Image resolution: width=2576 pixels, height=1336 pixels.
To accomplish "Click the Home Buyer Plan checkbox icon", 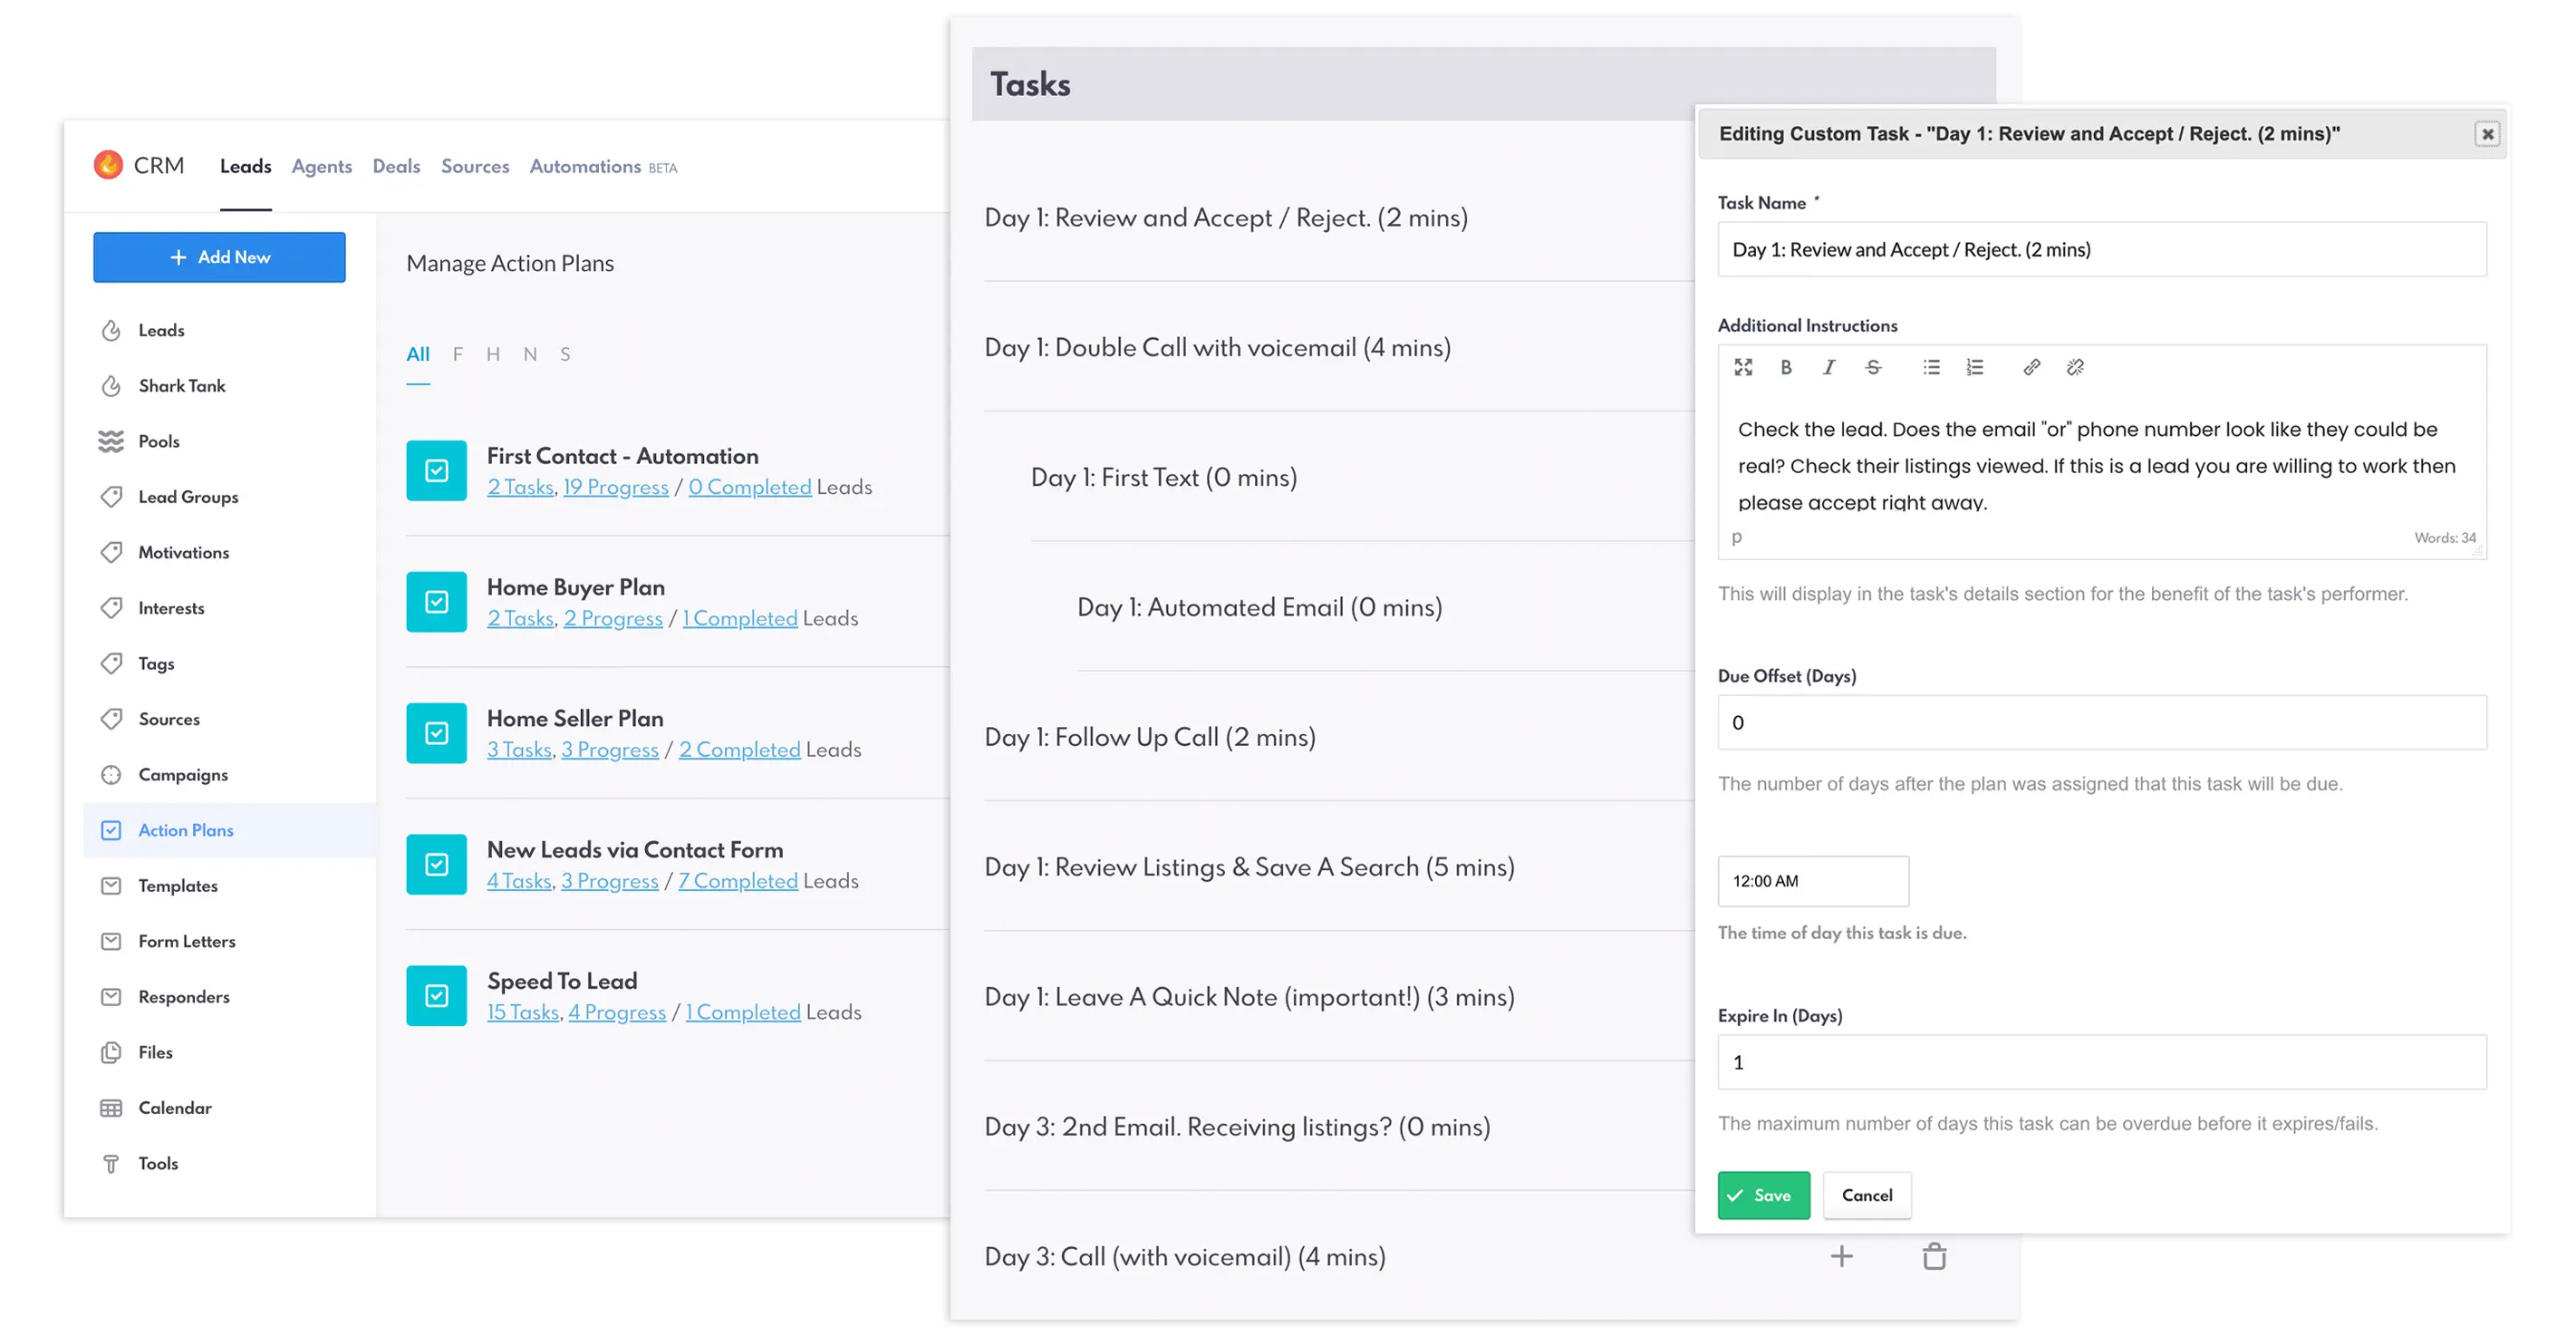I will pos(436,601).
